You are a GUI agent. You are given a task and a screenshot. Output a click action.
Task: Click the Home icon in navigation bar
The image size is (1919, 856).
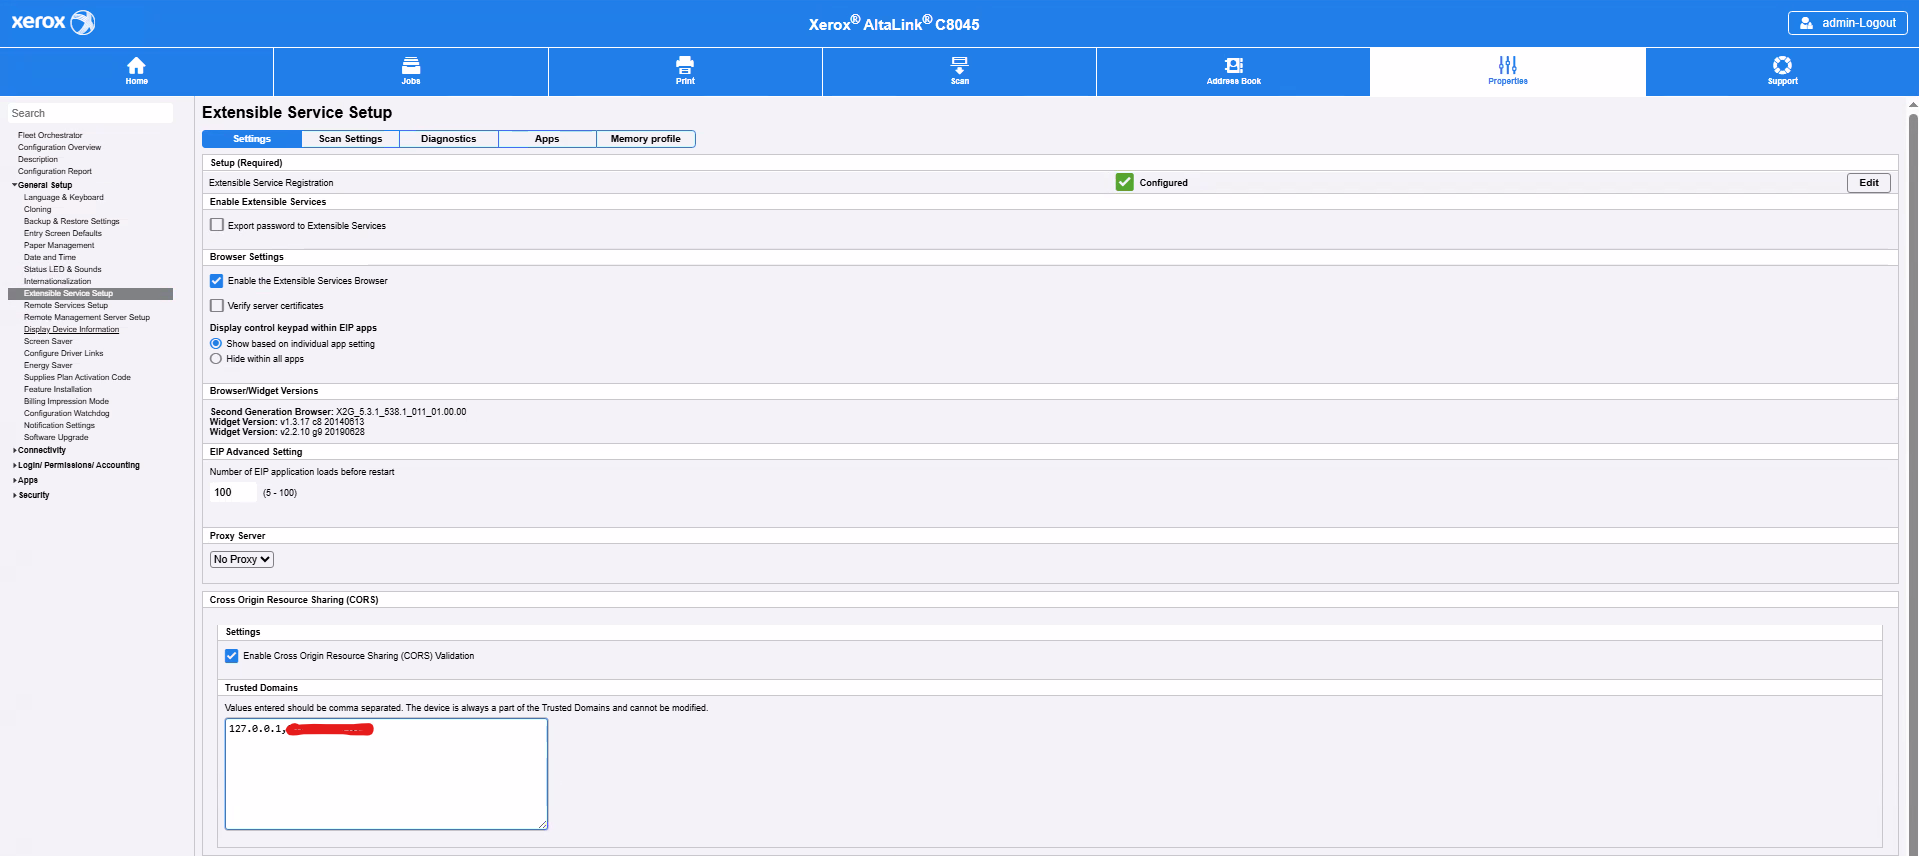[x=136, y=66]
